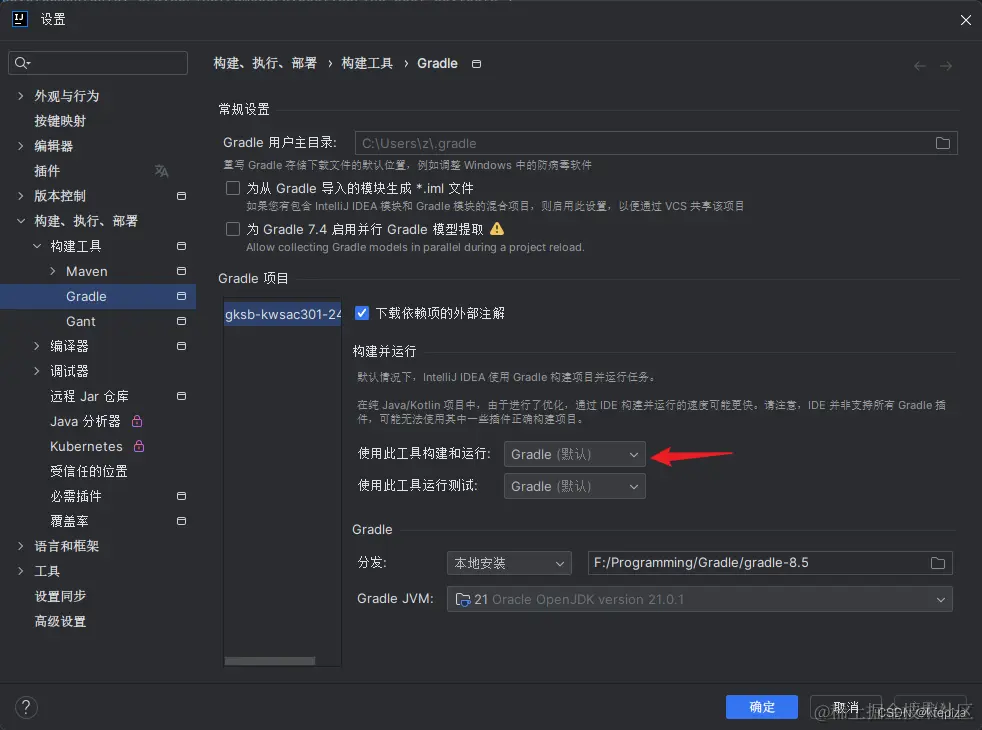Enable generating *.iml files for Gradle modules
The width and height of the screenshot is (982, 730).
point(232,186)
